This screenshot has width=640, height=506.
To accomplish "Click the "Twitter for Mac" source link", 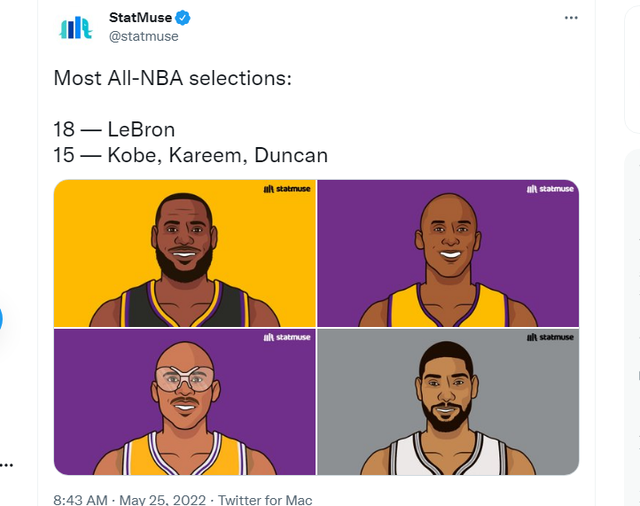I will tap(265, 499).
